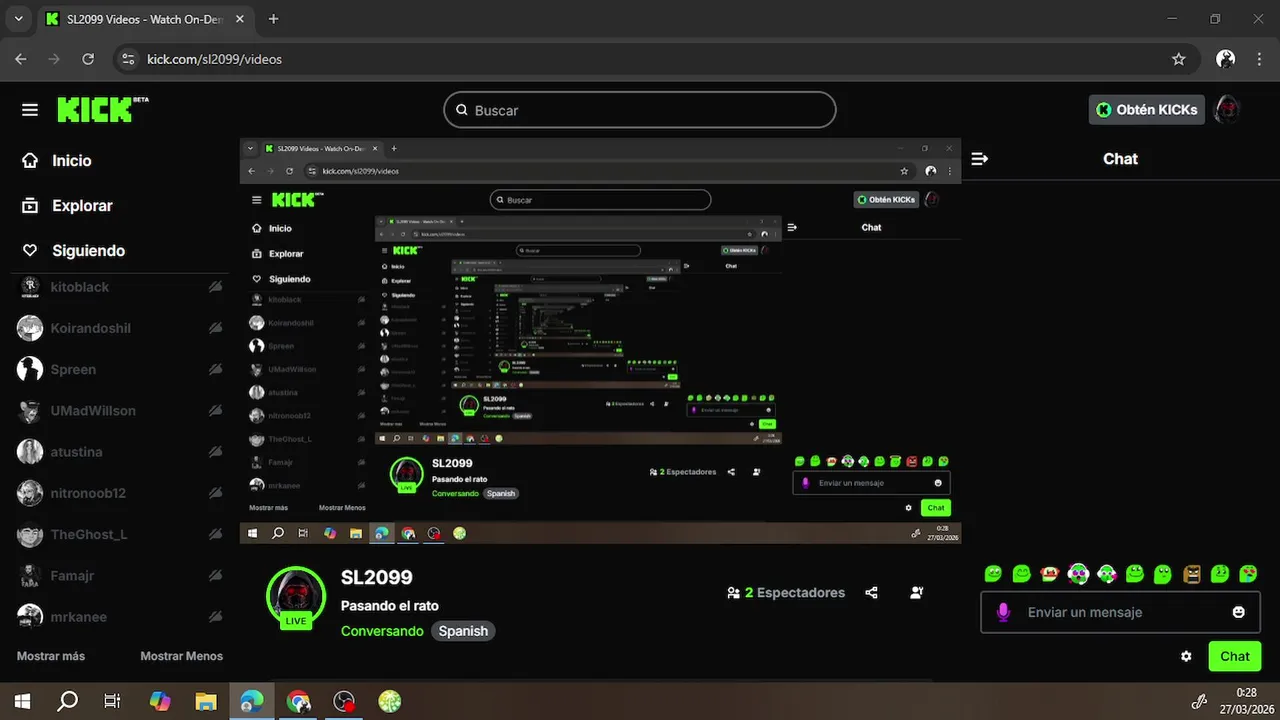Open chat settings gear icon
This screenshot has height=720, width=1280.
point(1186,656)
